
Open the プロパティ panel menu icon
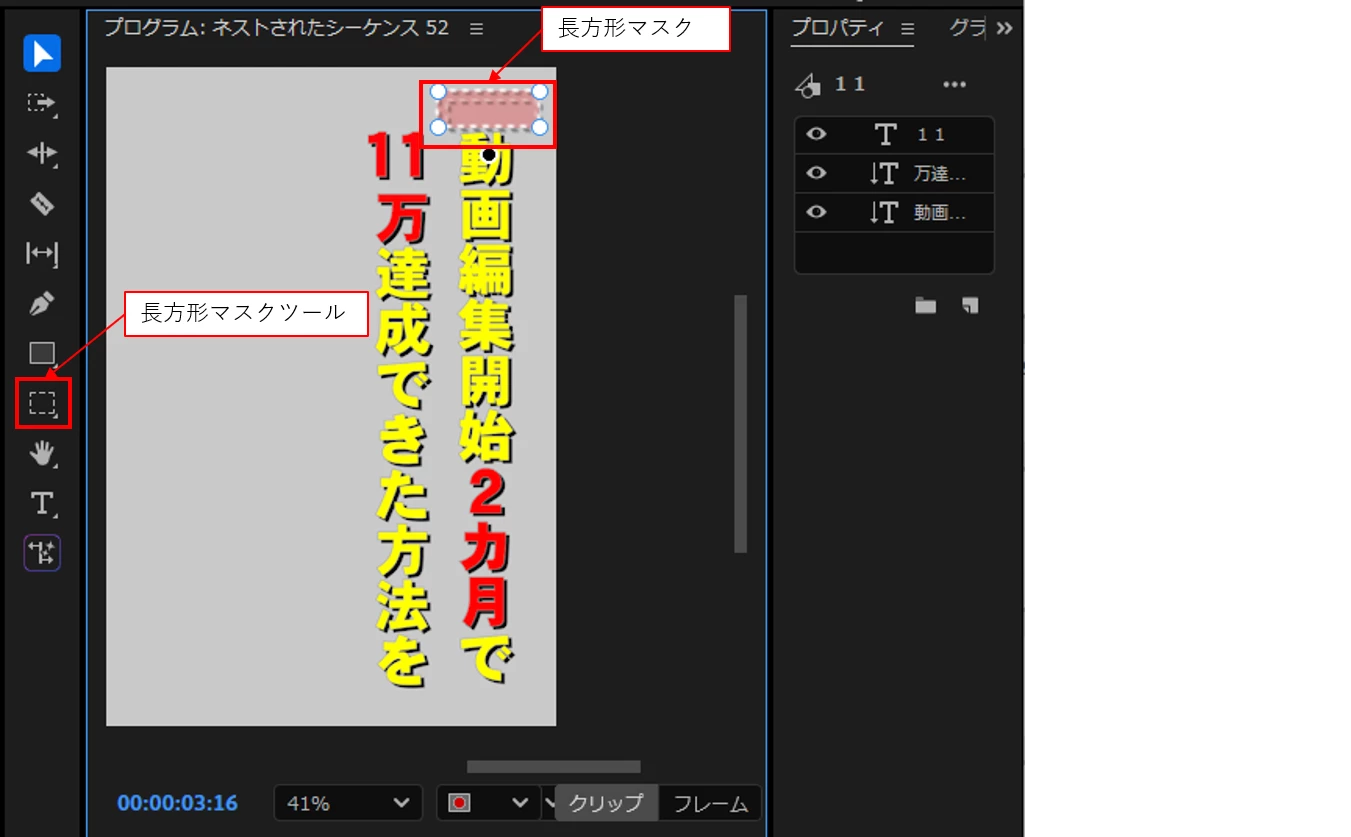click(907, 28)
